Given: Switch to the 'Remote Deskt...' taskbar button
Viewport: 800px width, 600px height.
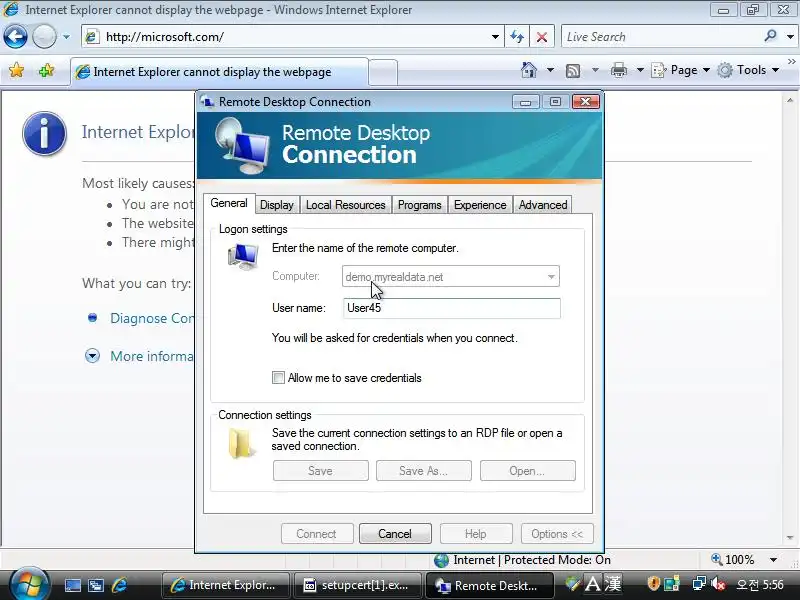Looking at the screenshot, I should (x=490, y=585).
